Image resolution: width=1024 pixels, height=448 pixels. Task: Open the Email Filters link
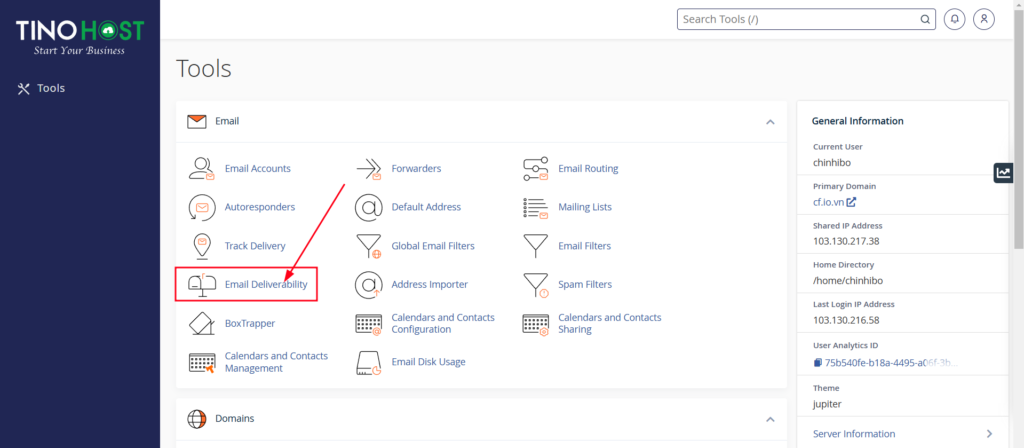tap(584, 246)
